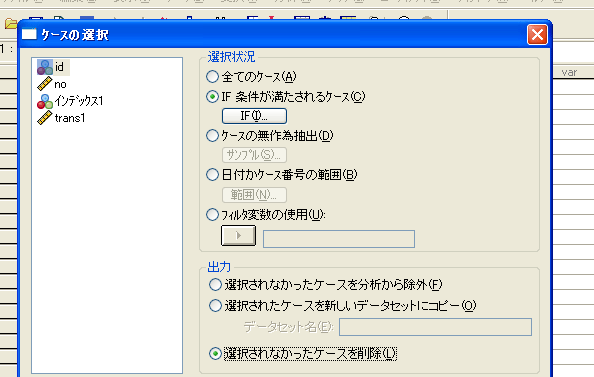Click the arrow button to move variable to filter
The height and width of the screenshot is (377, 594).
(238, 236)
